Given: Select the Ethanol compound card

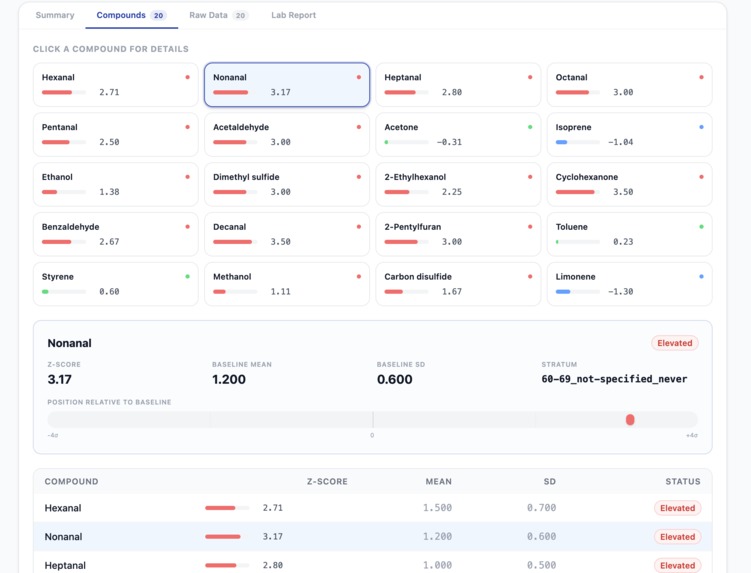Looking at the screenshot, I should (x=115, y=184).
